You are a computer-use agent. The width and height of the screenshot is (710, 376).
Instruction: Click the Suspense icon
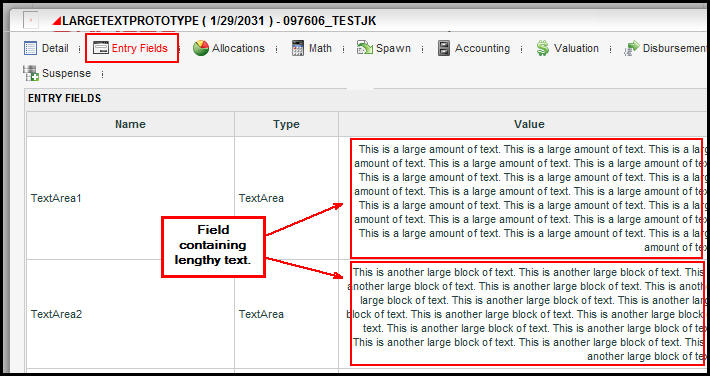(x=31, y=73)
